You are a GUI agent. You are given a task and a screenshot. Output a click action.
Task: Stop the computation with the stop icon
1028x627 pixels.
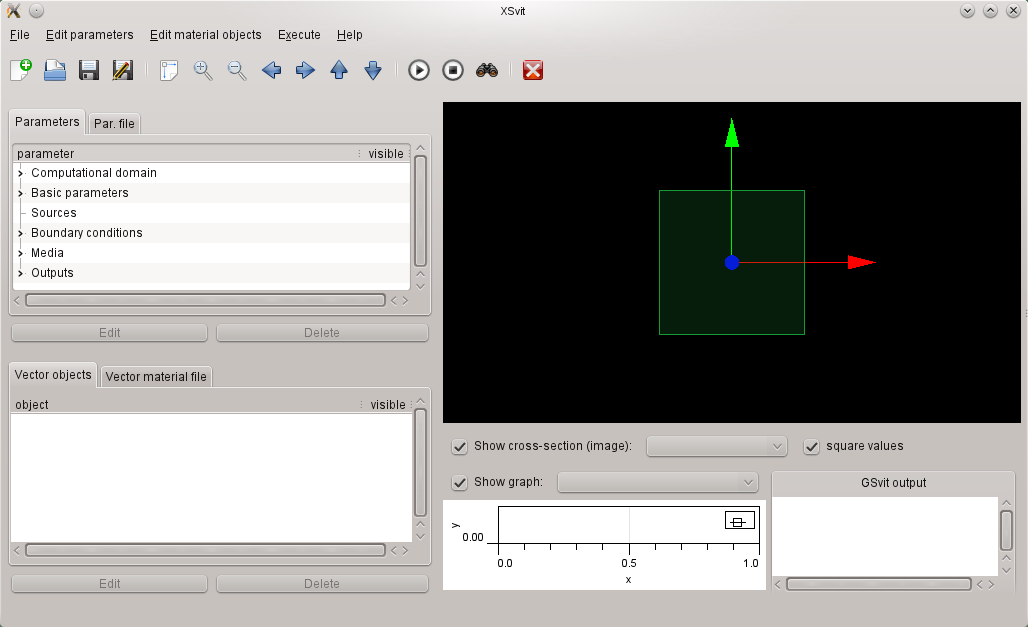[x=453, y=70]
